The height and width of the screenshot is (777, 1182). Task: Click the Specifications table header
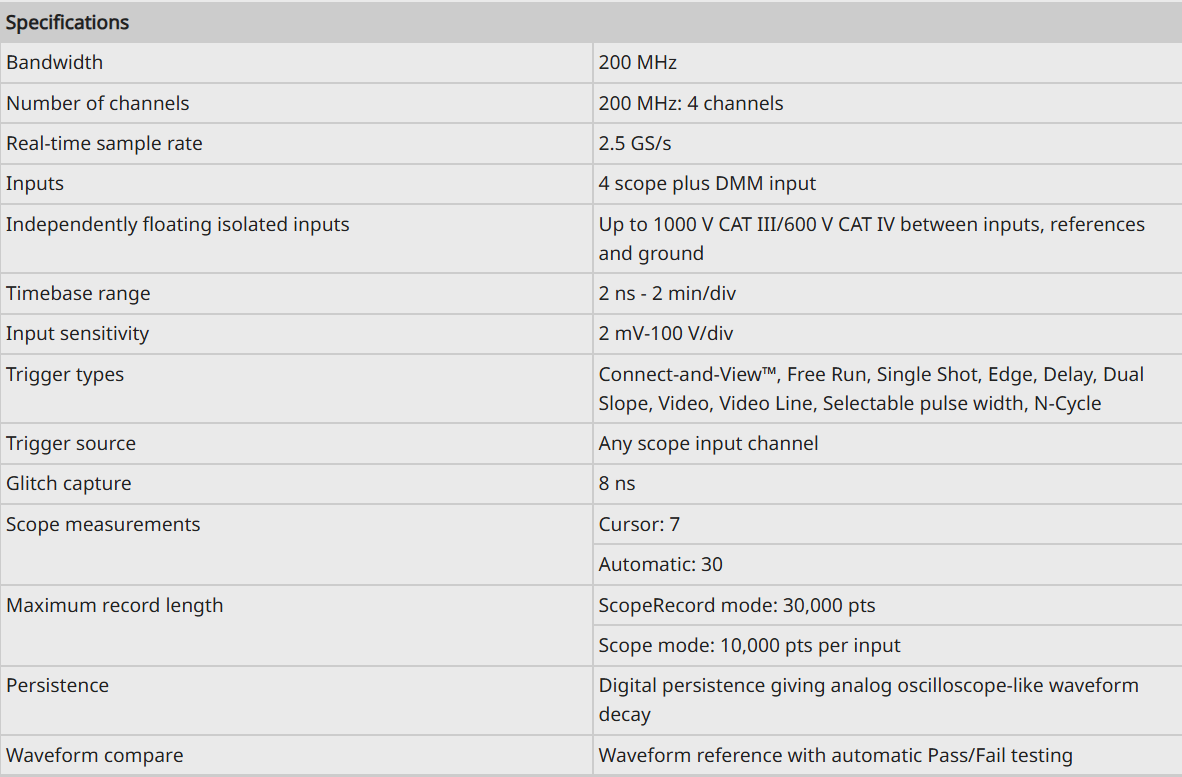click(x=591, y=22)
